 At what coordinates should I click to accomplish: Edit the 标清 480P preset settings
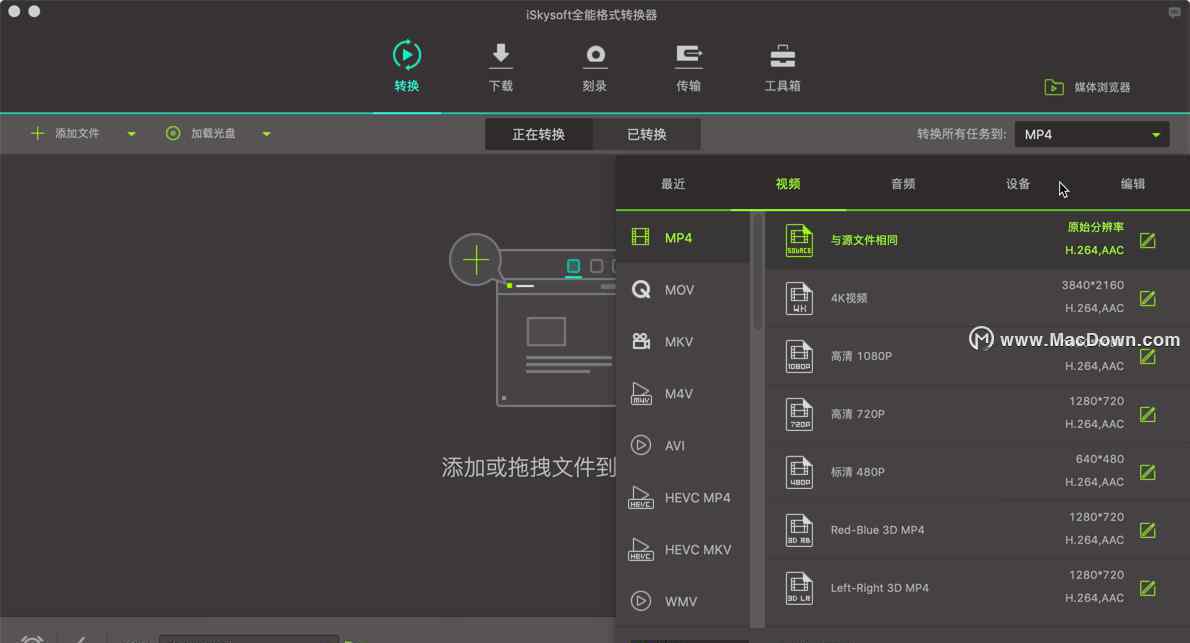1148,472
